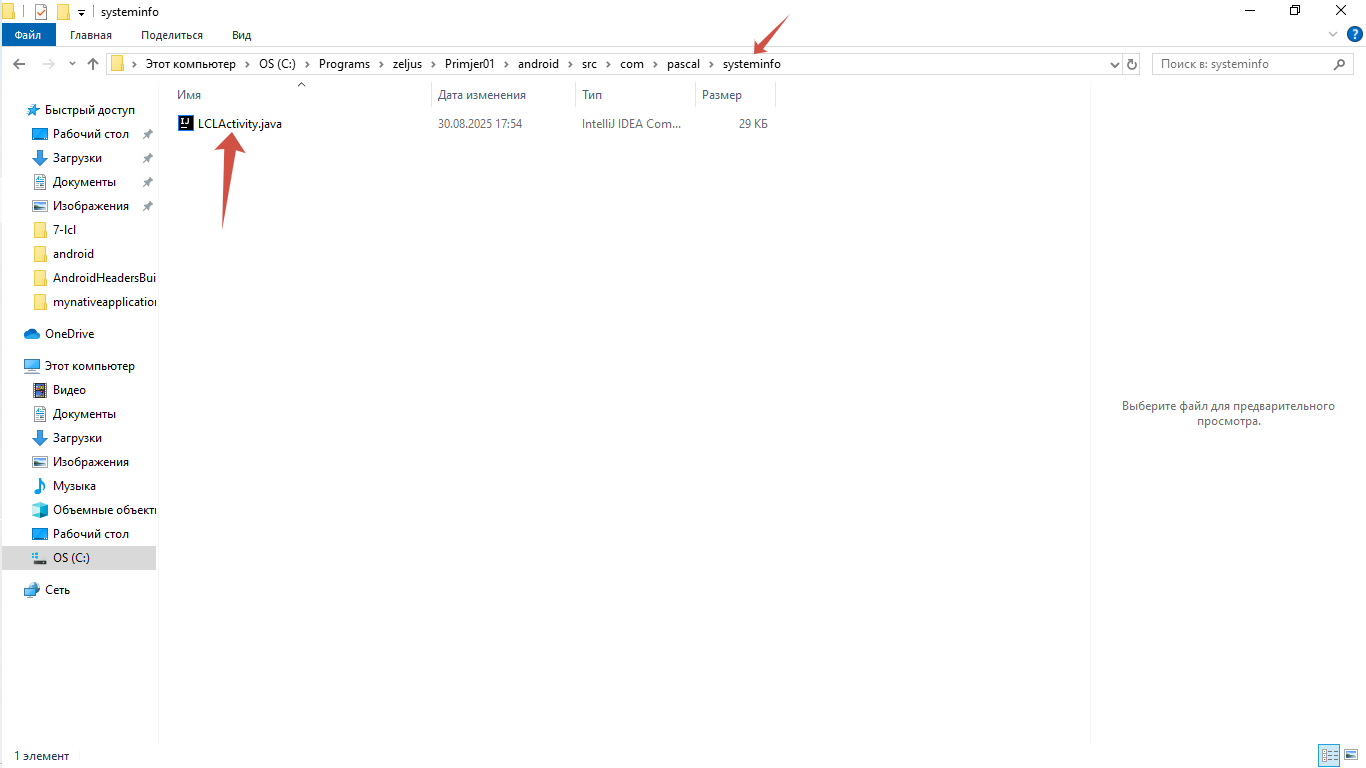Switch to details view layout icon
Screen dimensions: 1366x768
(1329, 755)
